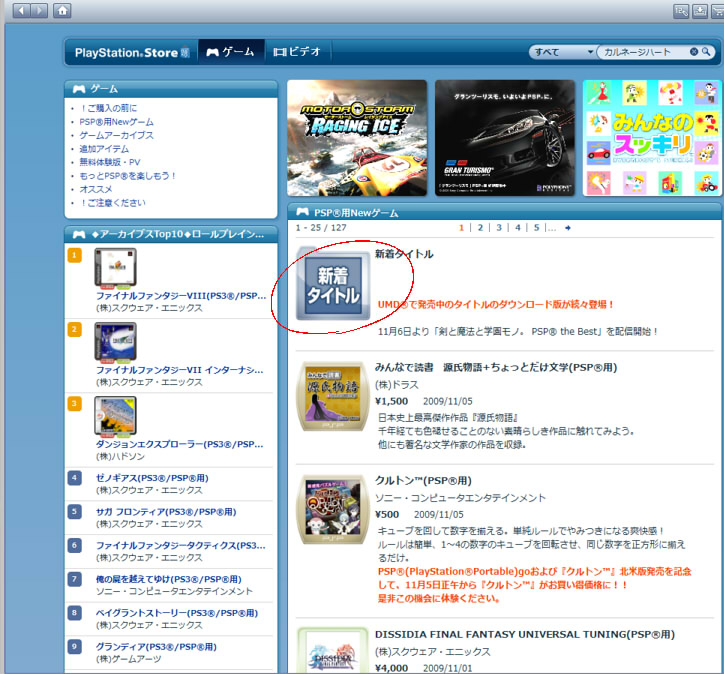The image size is (724, 674).
Task: Open page 2 of New games list
Action: (x=480, y=228)
